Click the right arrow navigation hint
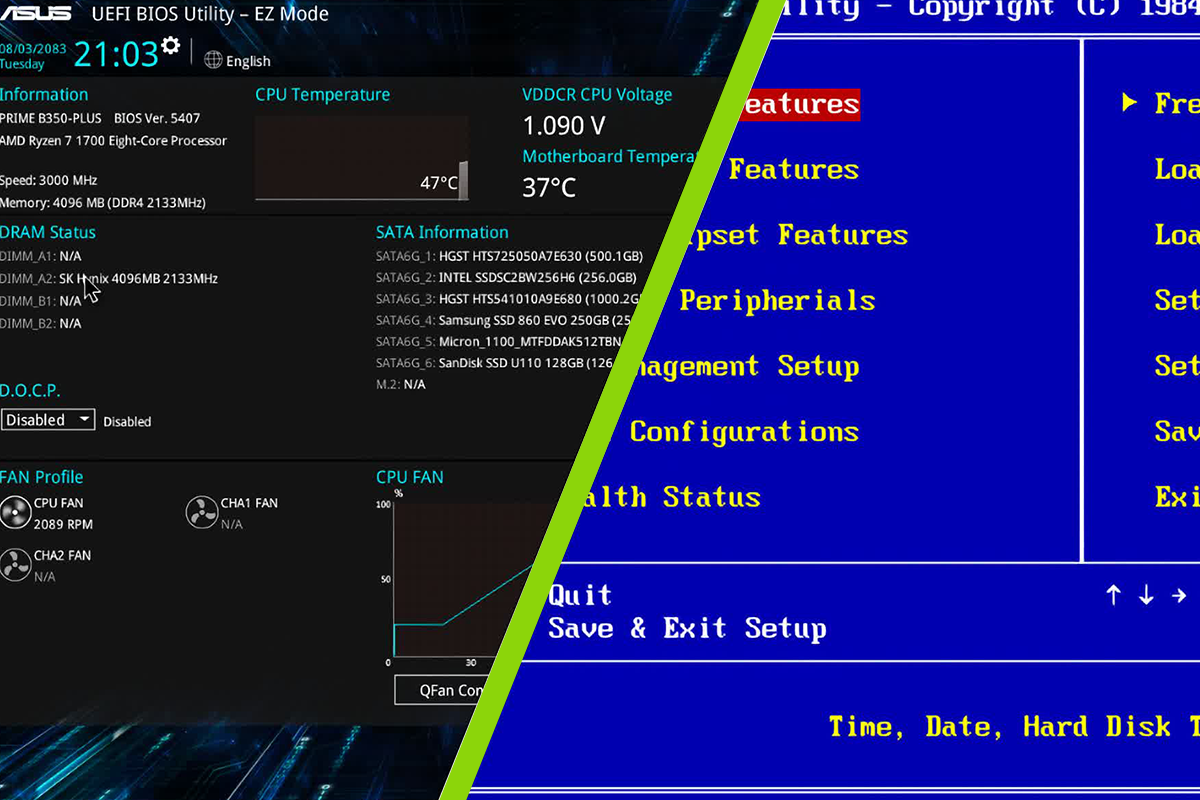The width and height of the screenshot is (1200, 800). (x=1179, y=596)
